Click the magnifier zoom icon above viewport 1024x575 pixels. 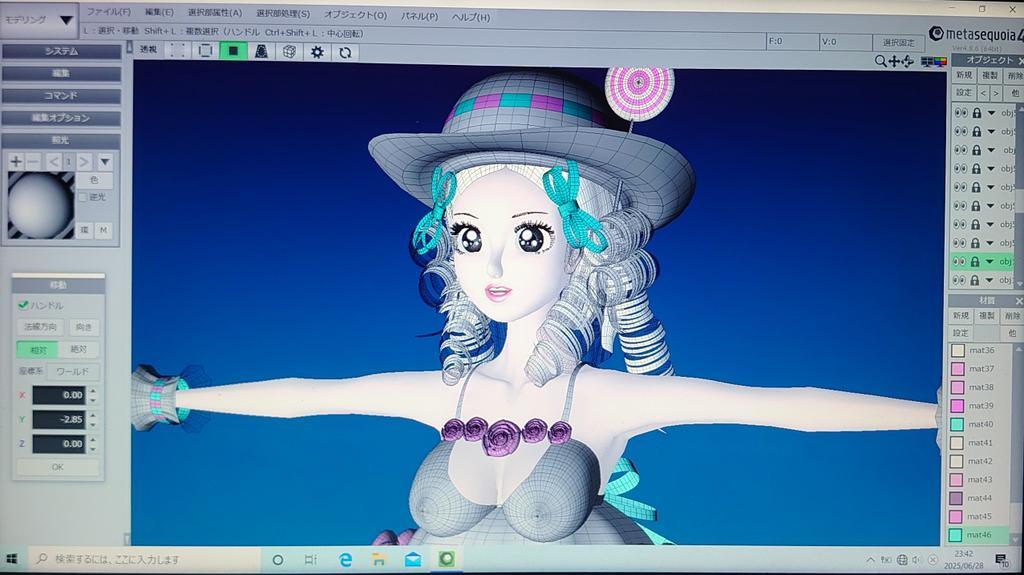click(x=880, y=61)
